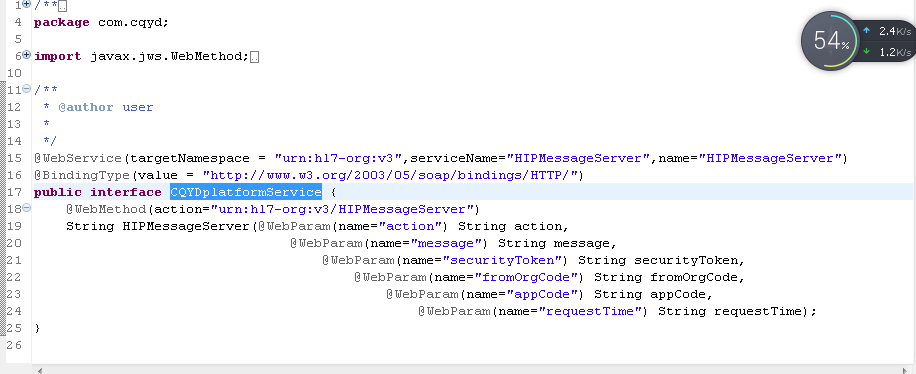Screen dimensions: 916x374
Task: Click the 54% memory usage circle
Action: coord(830,41)
